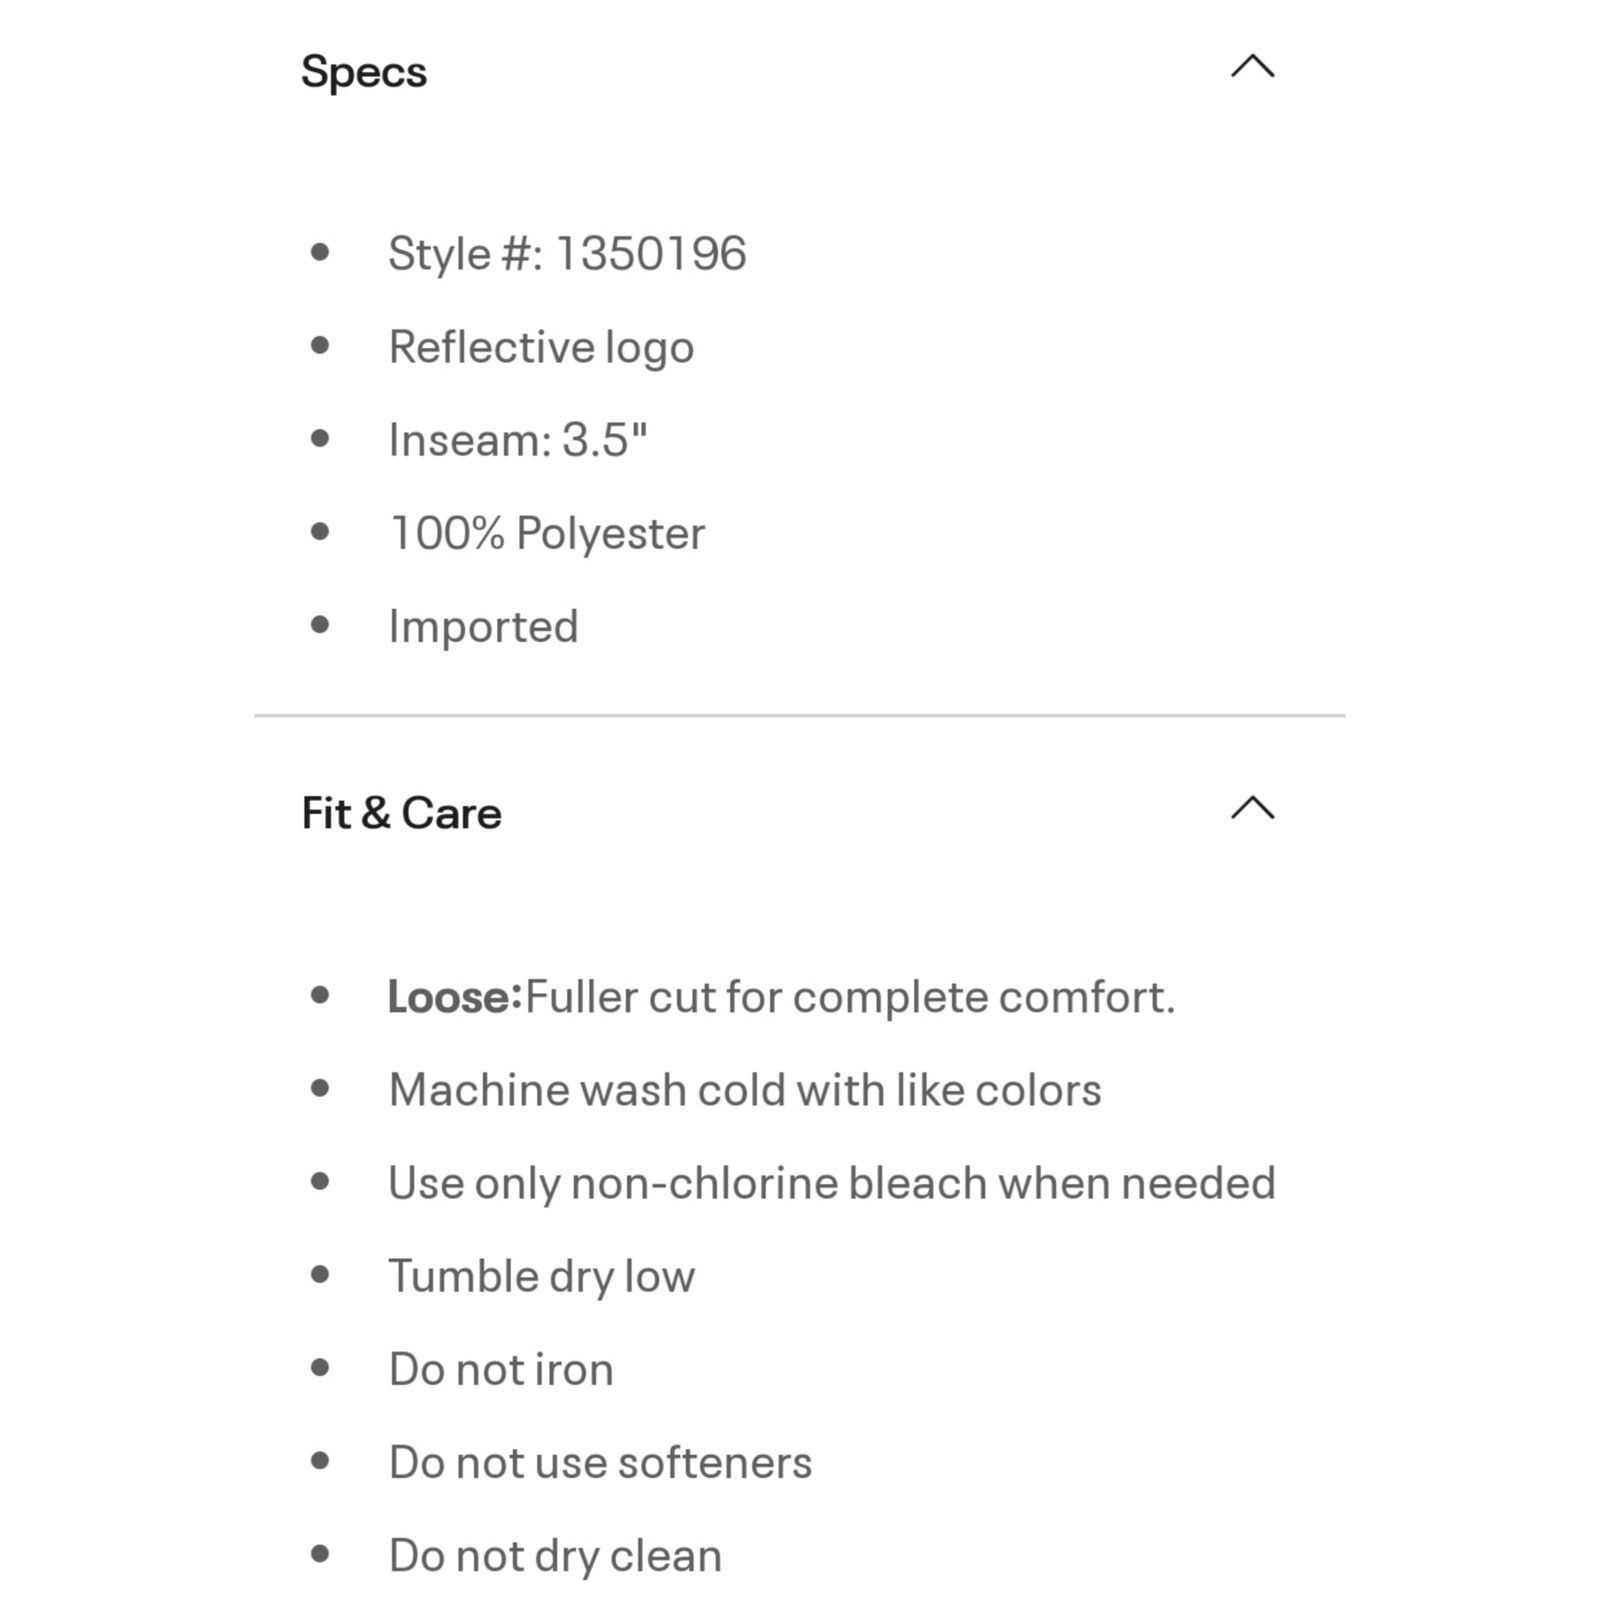Collapse the Fit & Care chevron
This screenshot has width=1600, height=1600.
click(1252, 808)
